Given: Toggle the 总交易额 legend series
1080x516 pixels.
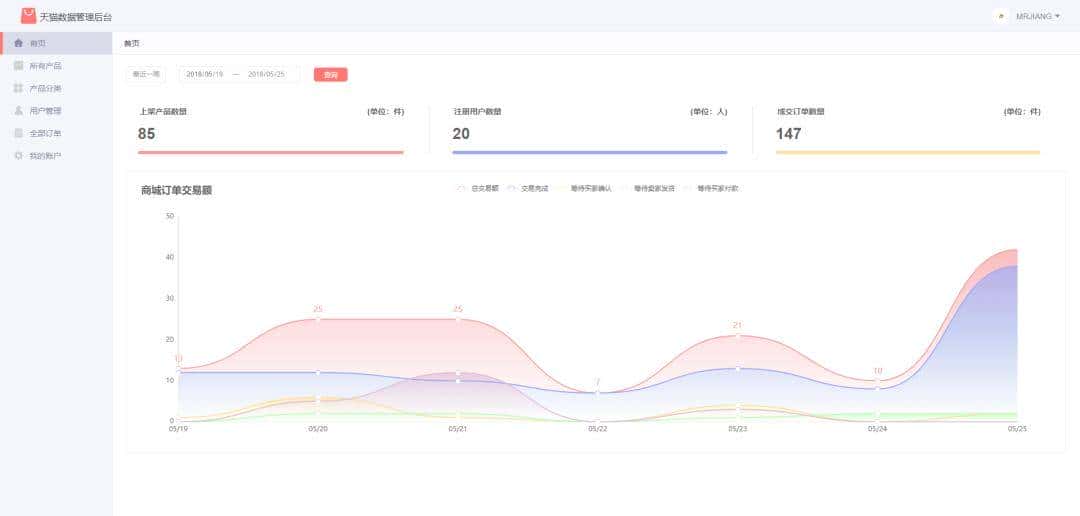Looking at the screenshot, I should (x=477, y=188).
